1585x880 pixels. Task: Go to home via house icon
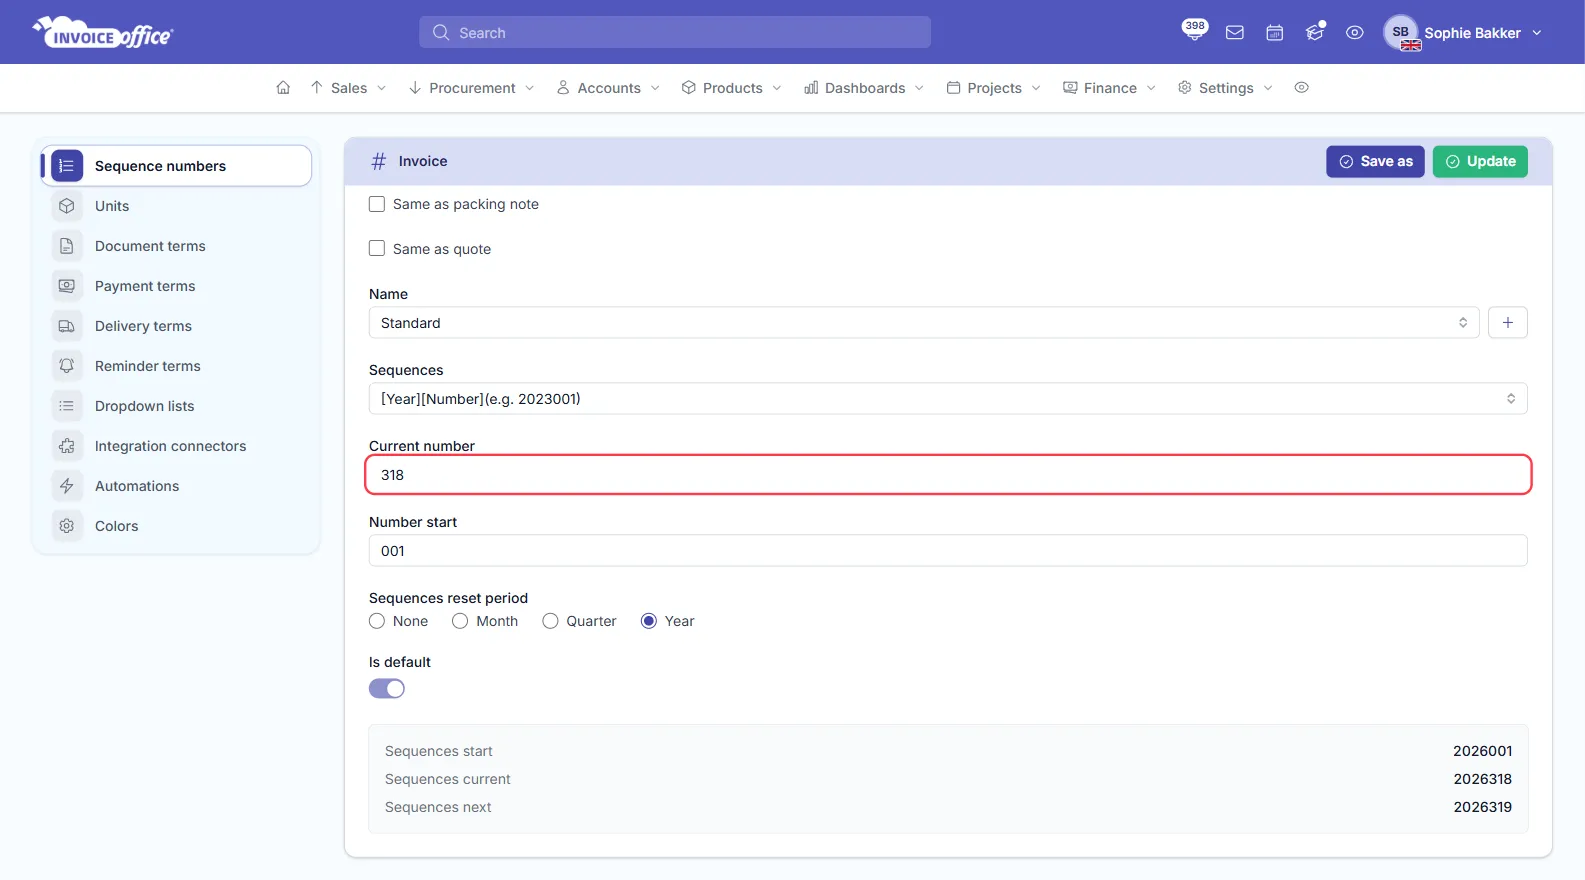pyautogui.click(x=283, y=88)
